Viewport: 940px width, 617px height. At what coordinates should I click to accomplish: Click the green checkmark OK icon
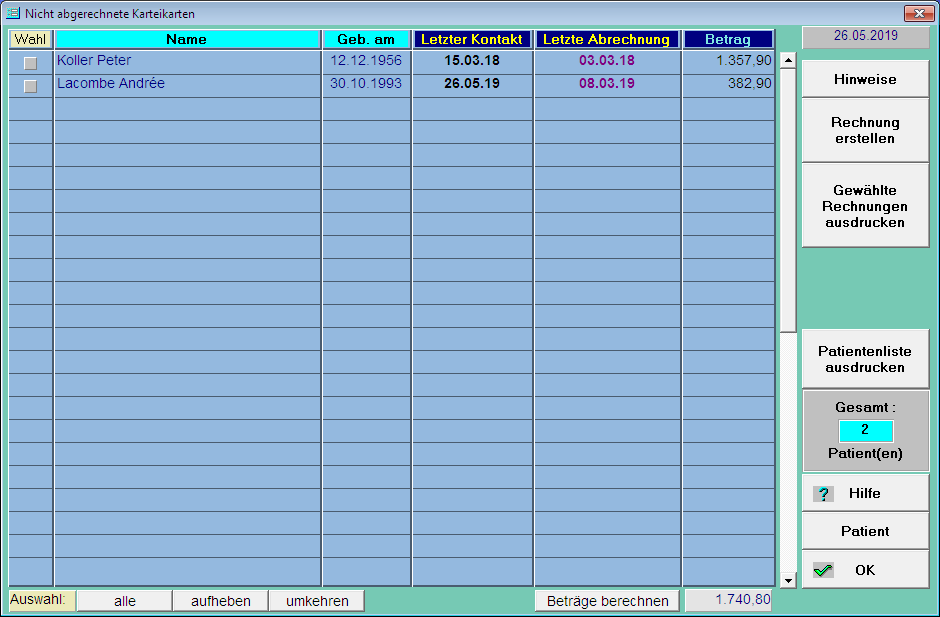823,570
